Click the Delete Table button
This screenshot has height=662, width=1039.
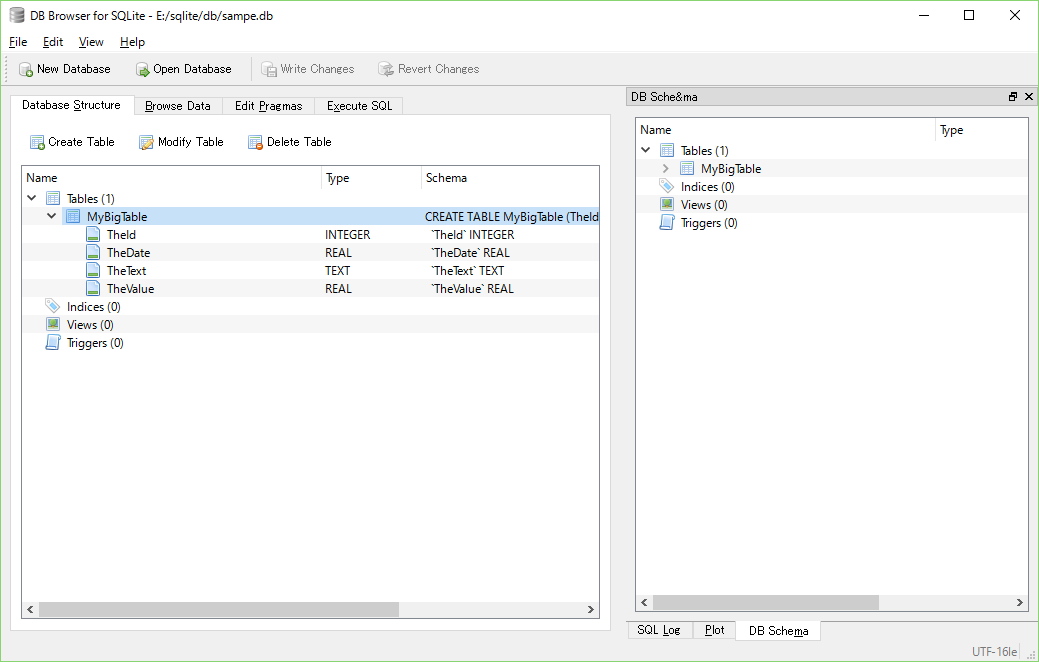coord(289,142)
